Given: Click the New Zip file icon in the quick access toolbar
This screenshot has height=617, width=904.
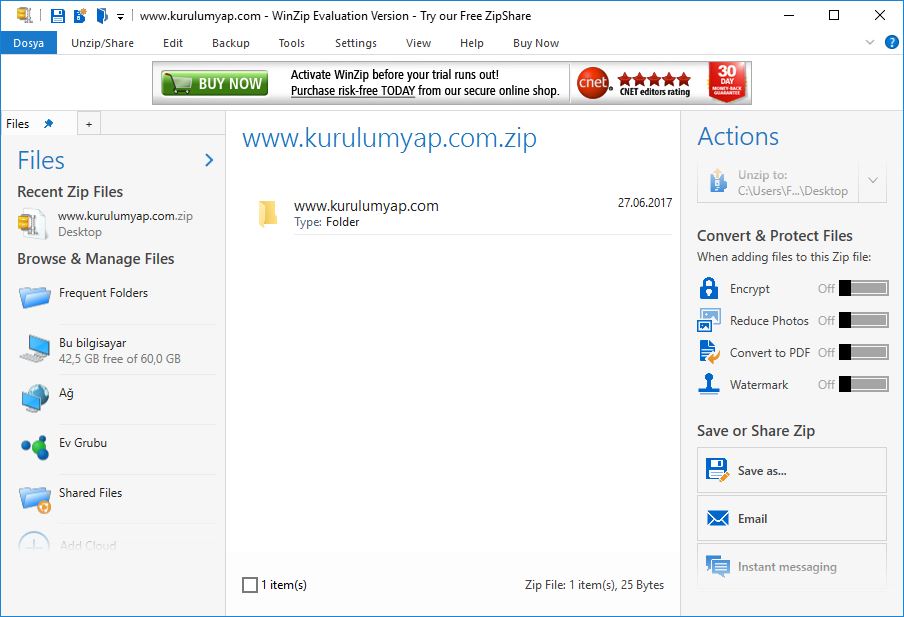Looking at the screenshot, I should pos(80,16).
